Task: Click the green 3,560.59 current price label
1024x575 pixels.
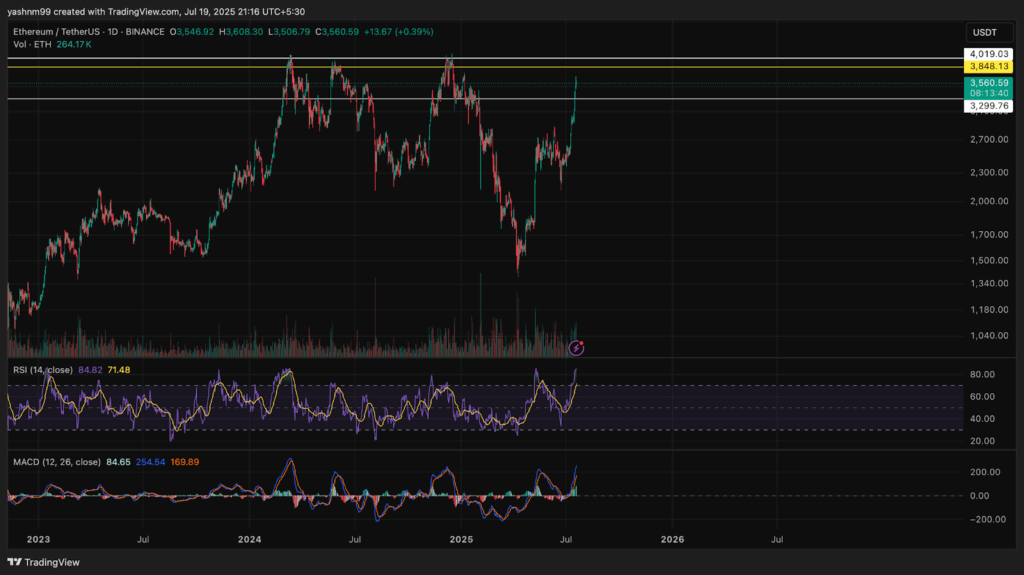Action: coord(989,88)
